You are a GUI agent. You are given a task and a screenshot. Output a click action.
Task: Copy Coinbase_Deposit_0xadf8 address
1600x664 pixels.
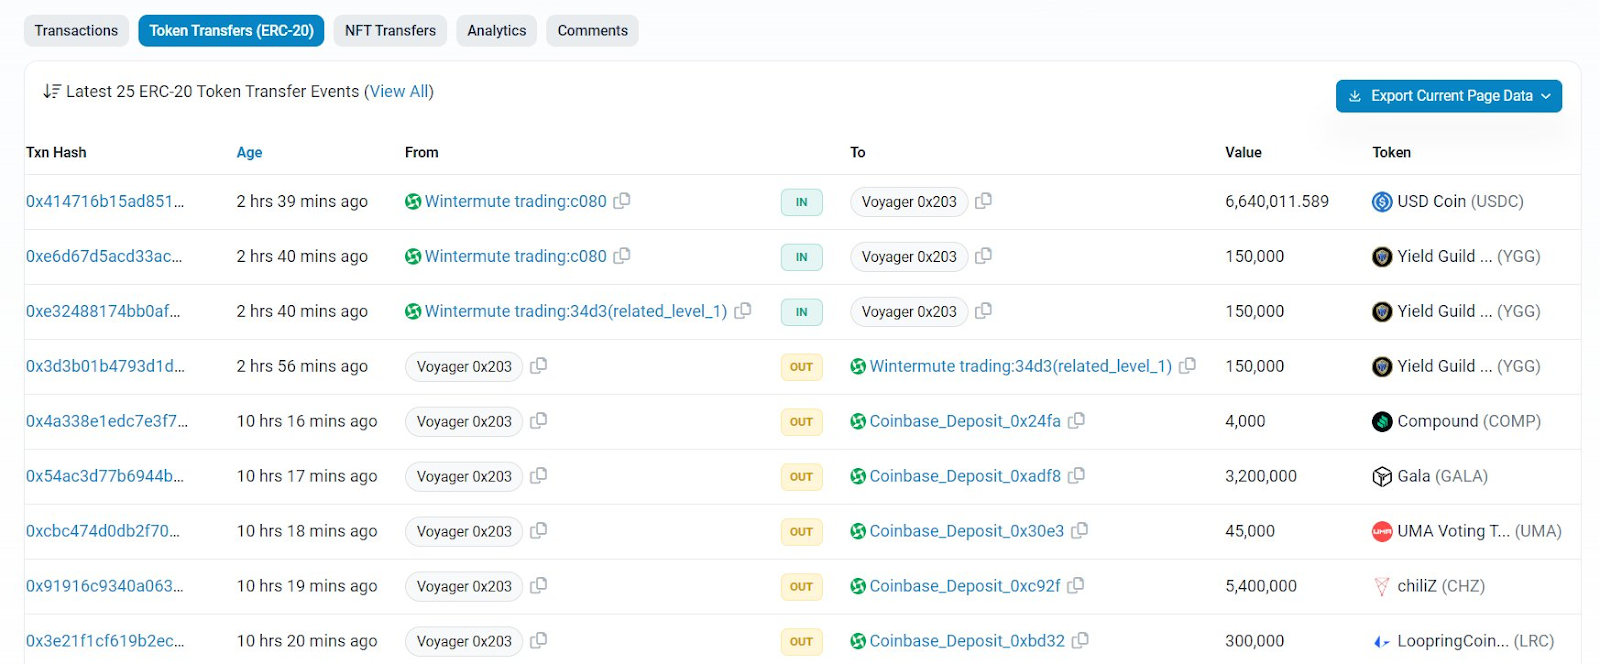pos(1077,476)
